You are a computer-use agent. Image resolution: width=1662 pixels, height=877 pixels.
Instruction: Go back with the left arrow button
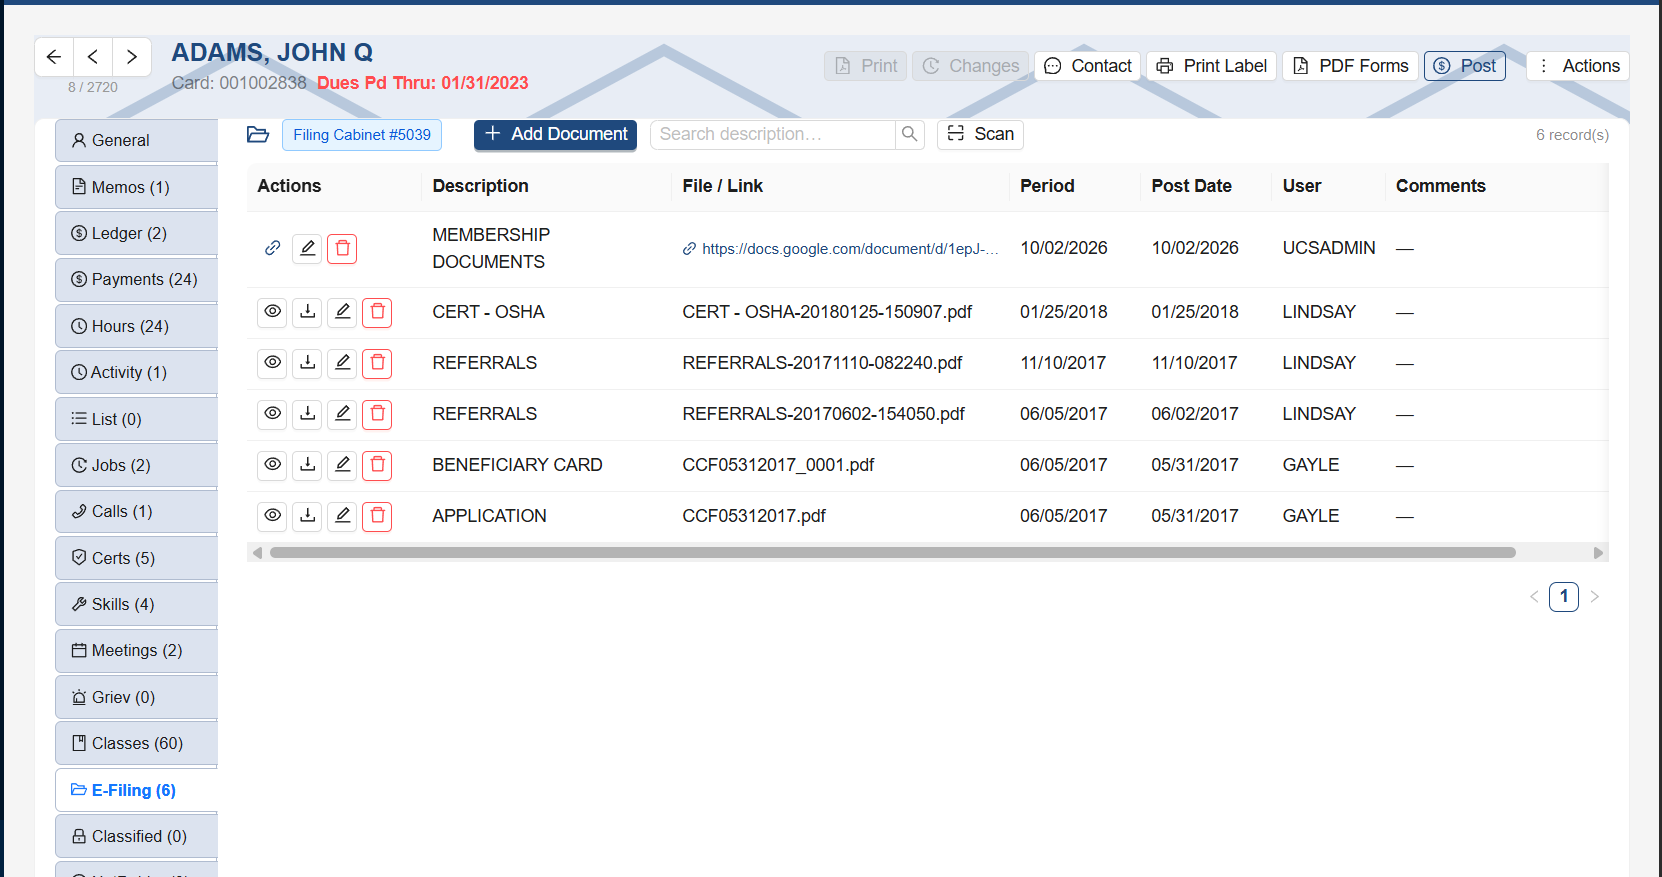54,57
